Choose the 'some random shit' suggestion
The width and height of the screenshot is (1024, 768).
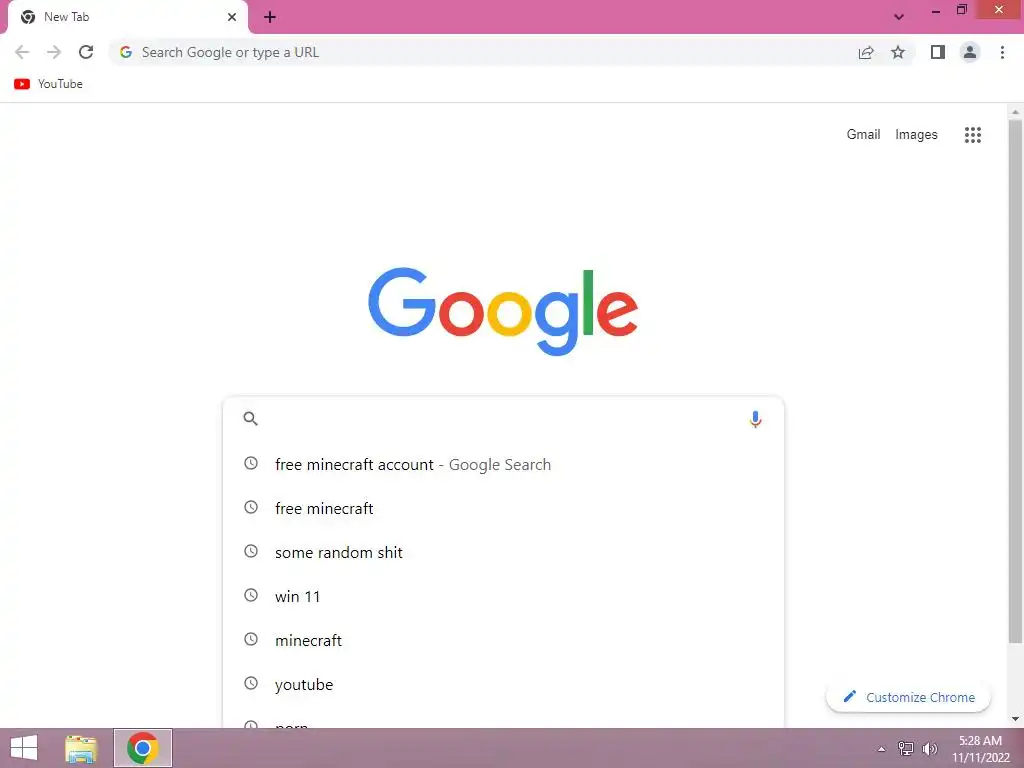(503, 552)
